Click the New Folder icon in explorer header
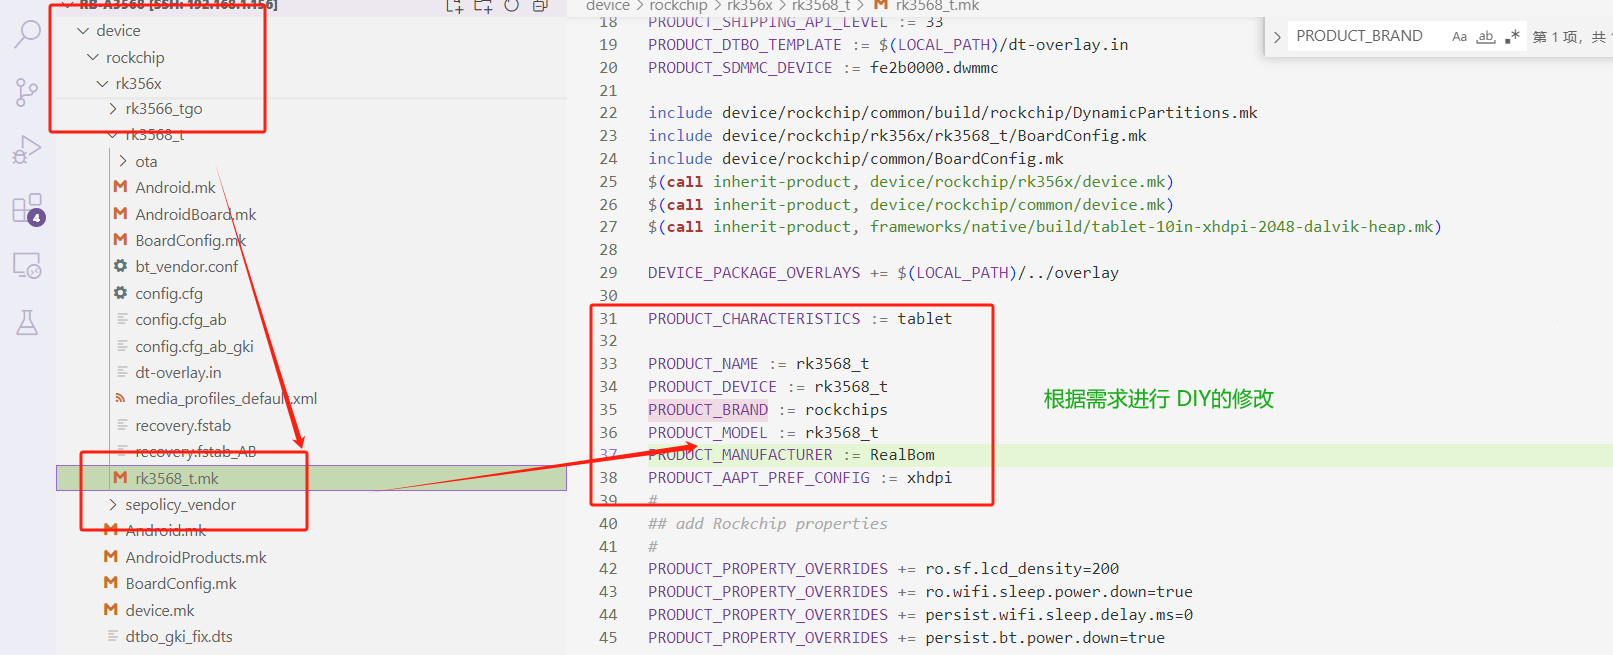 483,6
